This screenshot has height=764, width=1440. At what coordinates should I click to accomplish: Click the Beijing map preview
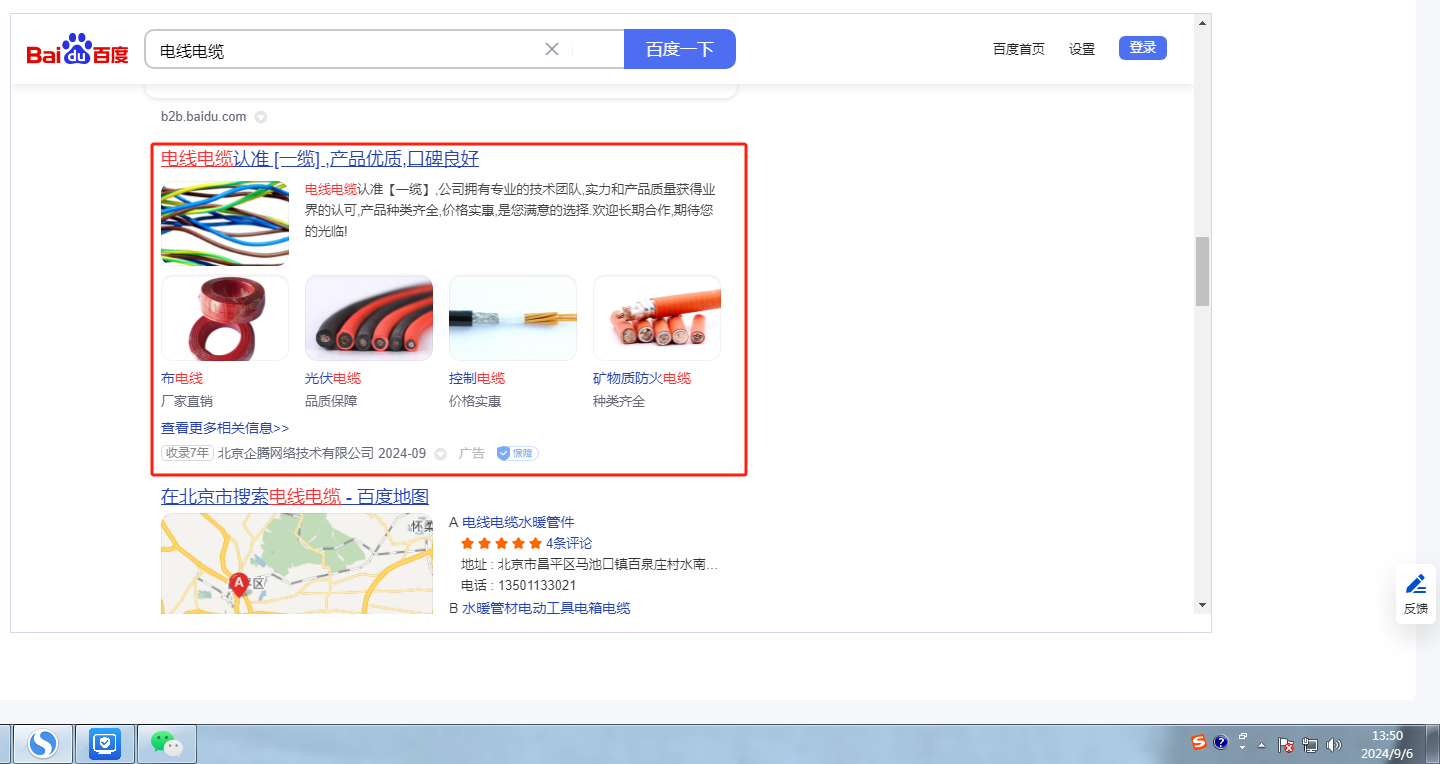coord(297,563)
